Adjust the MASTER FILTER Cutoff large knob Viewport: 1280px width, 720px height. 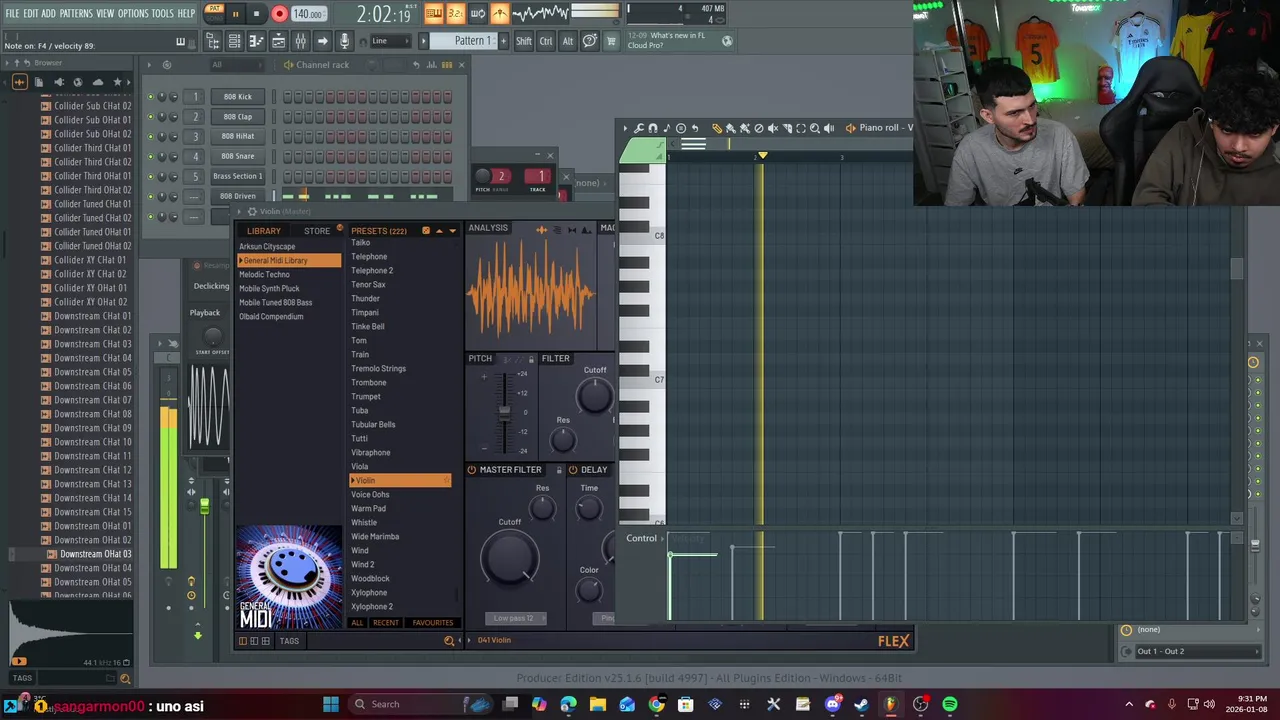point(510,559)
